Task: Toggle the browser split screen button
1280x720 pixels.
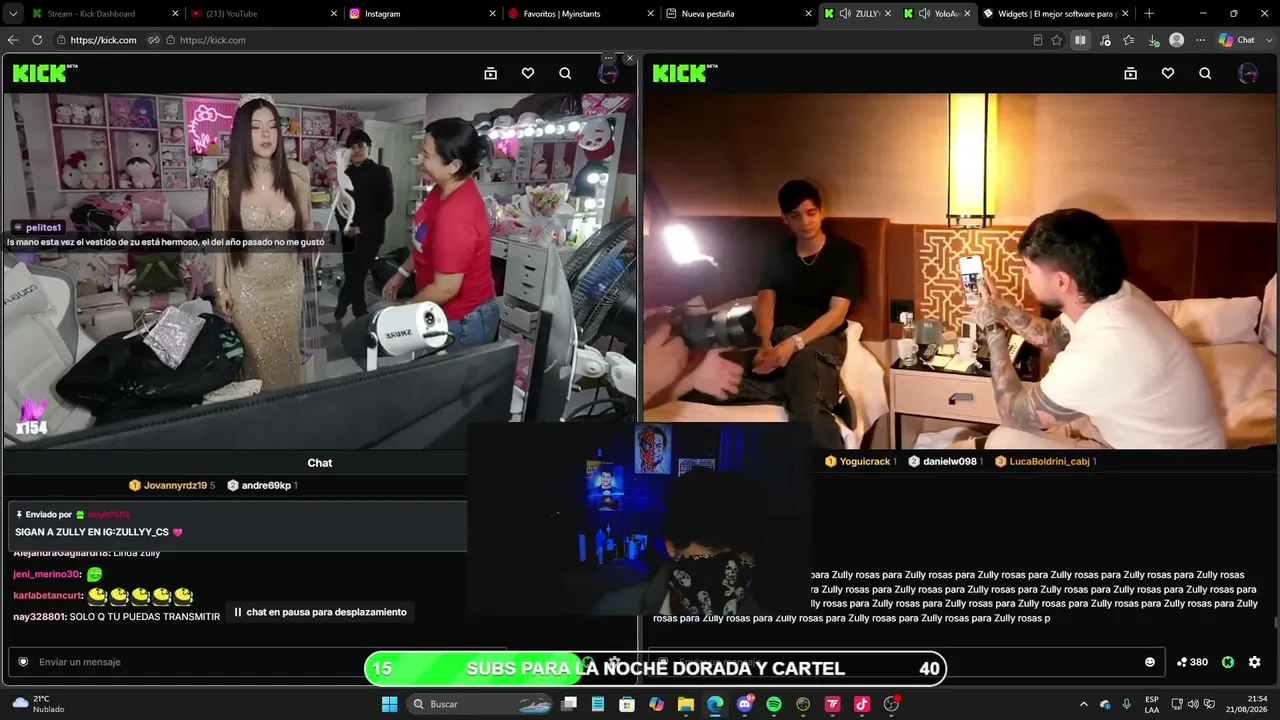Action: pos(1080,40)
